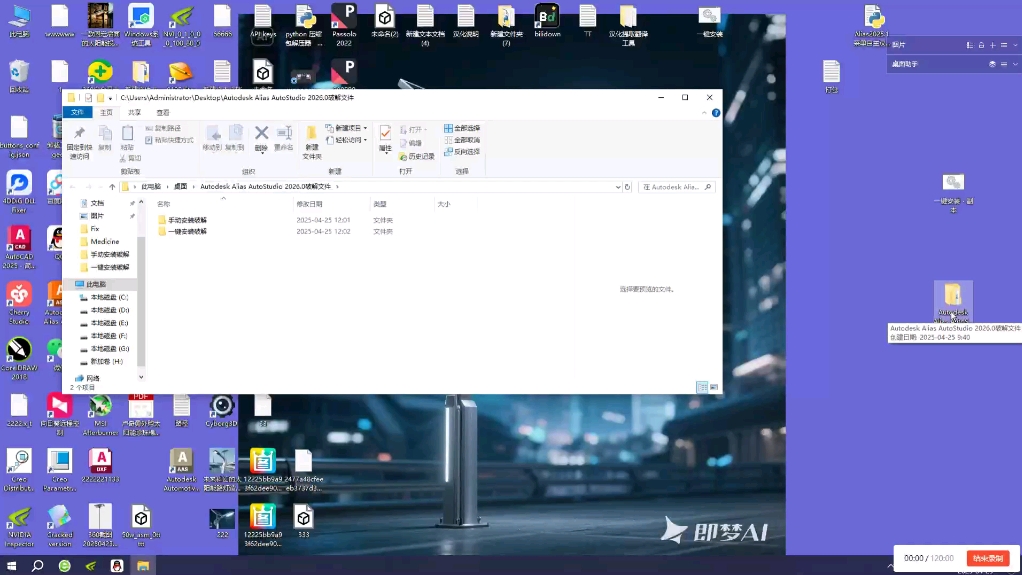Image resolution: width=1022 pixels, height=575 pixels.
Task: Select 本地磁盘 (G:) in the navigation pane
Action: 110,349
